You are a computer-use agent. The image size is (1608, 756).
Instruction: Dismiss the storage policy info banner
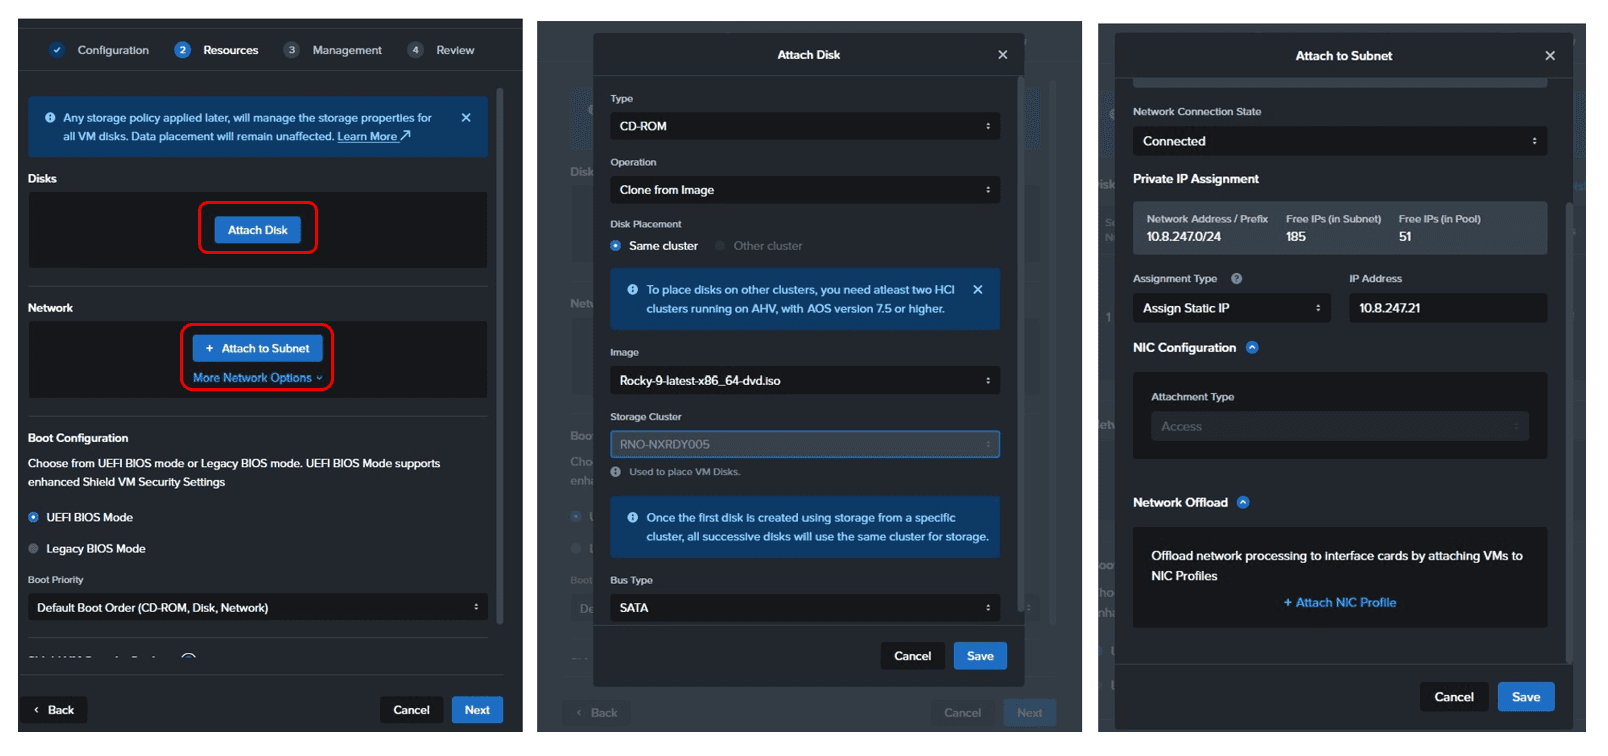[x=466, y=118]
